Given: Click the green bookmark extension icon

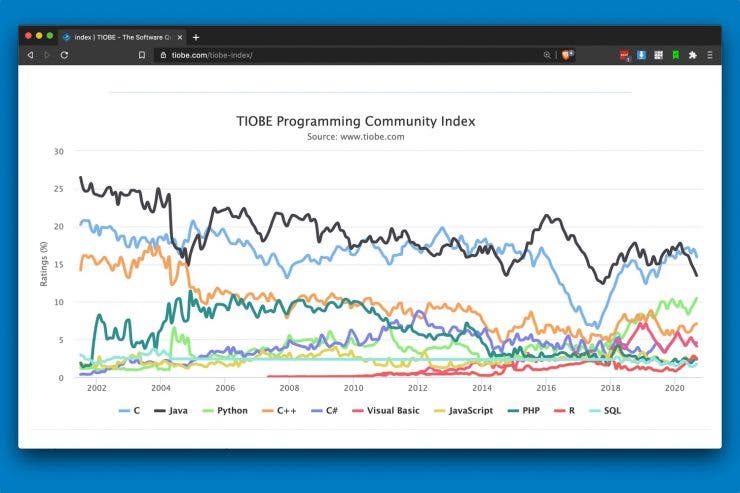Looking at the screenshot, I should click(675, 55).
